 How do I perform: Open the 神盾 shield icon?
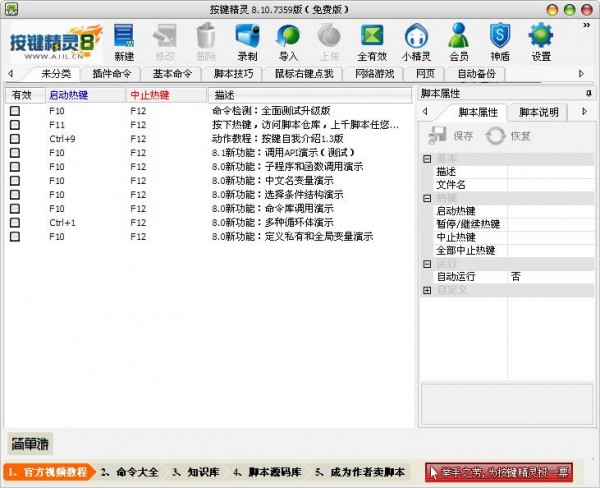(500, 42)
